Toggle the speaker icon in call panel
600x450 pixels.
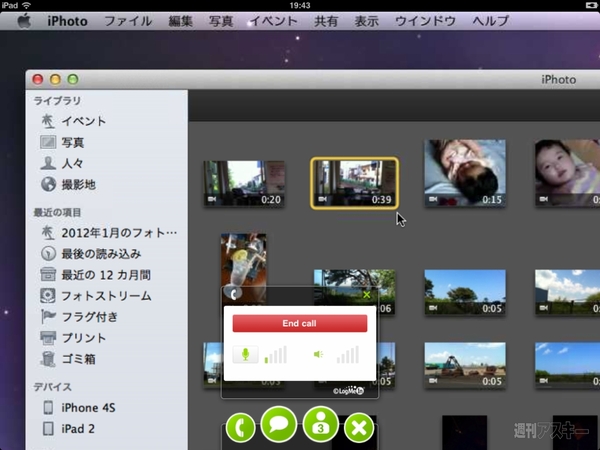click(319, 354)
